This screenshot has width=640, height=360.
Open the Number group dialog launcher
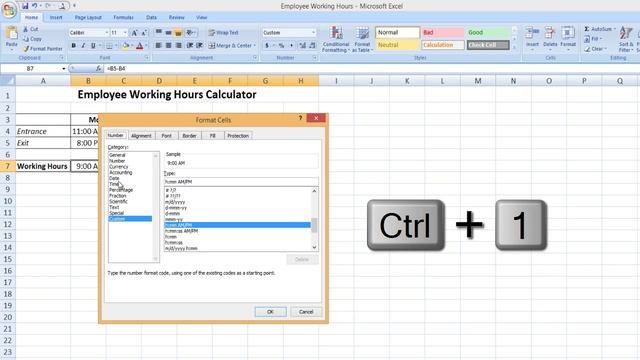(314, 58)
